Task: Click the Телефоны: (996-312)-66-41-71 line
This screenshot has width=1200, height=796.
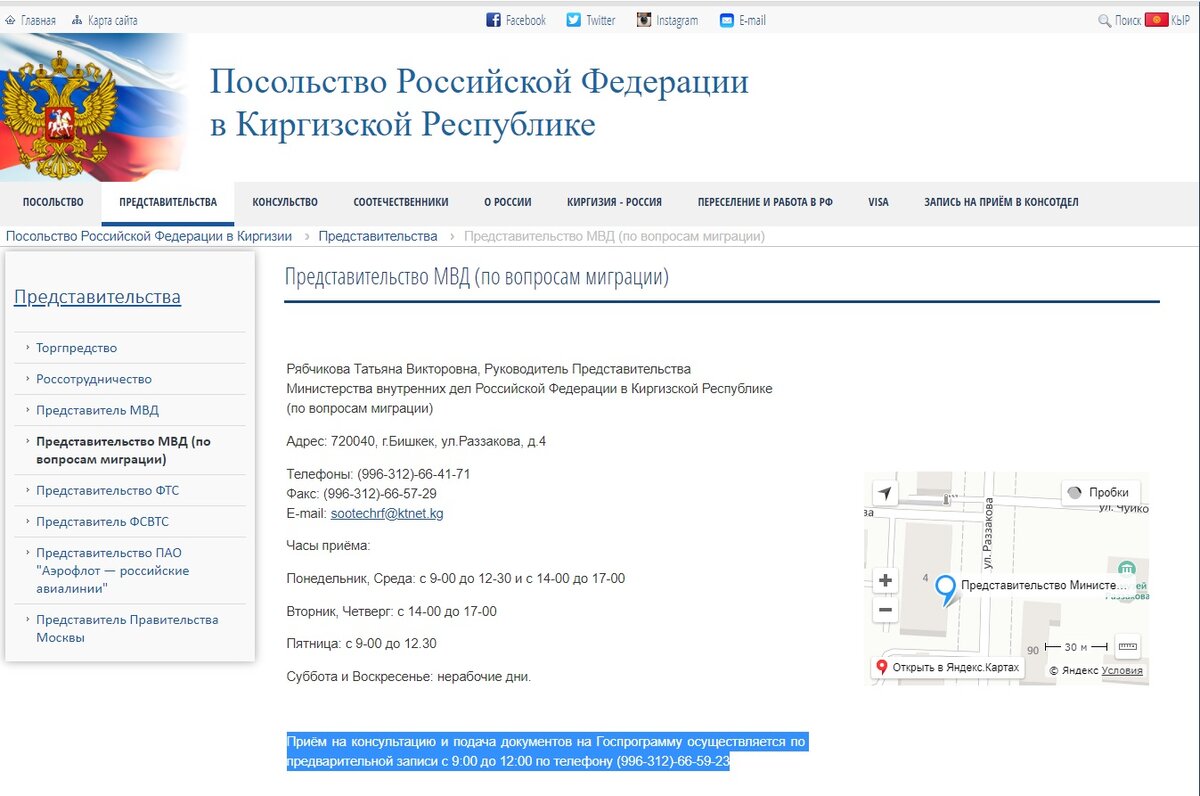Action: click(378, 474)
